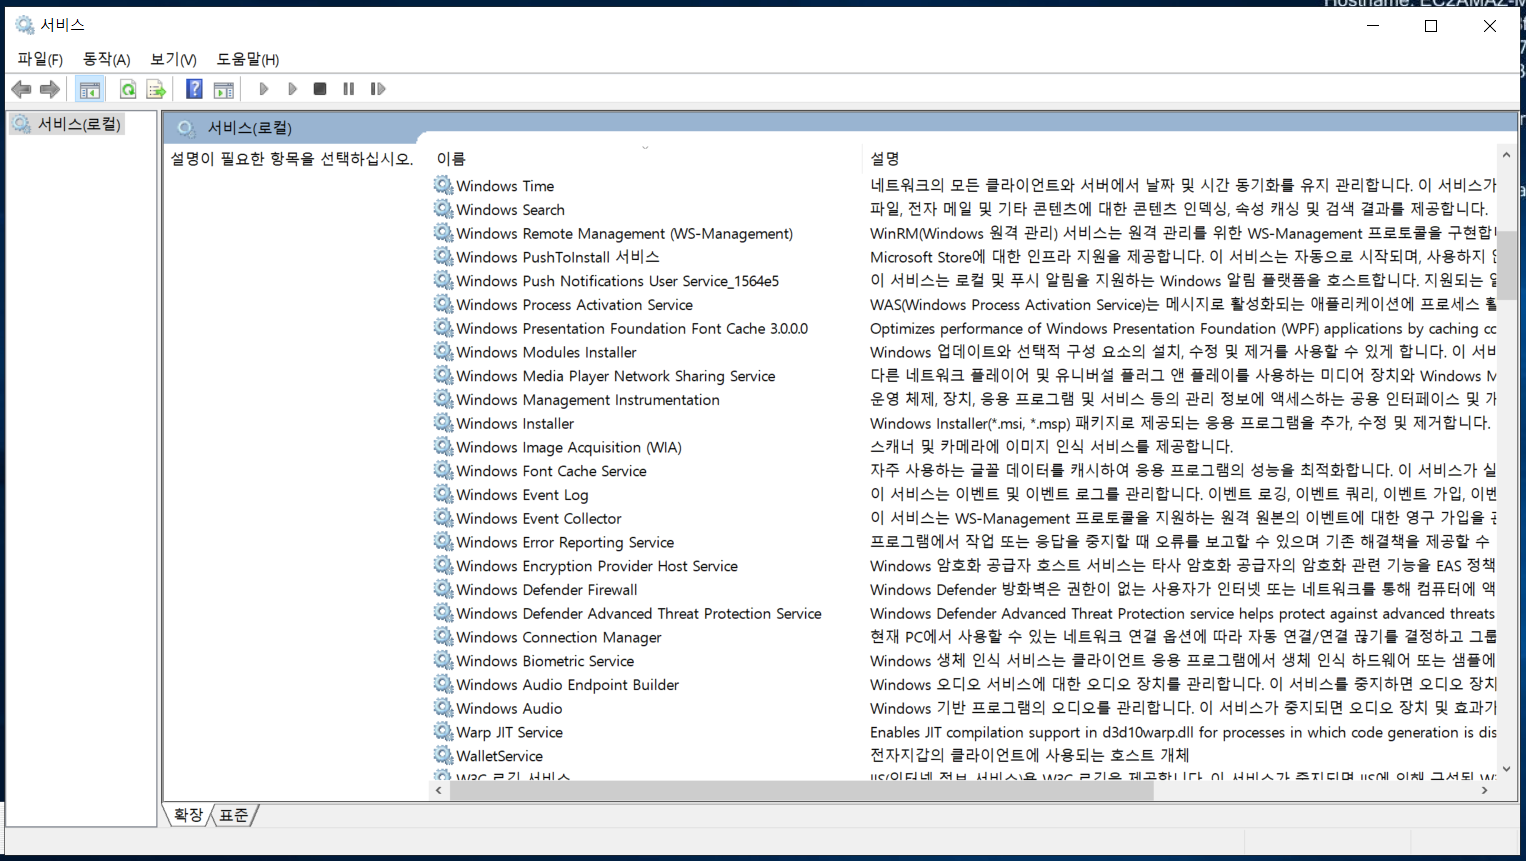Open Help with the blue question mark icon
This screenshot has height=861, width=1526.
[x=195, y=89]
